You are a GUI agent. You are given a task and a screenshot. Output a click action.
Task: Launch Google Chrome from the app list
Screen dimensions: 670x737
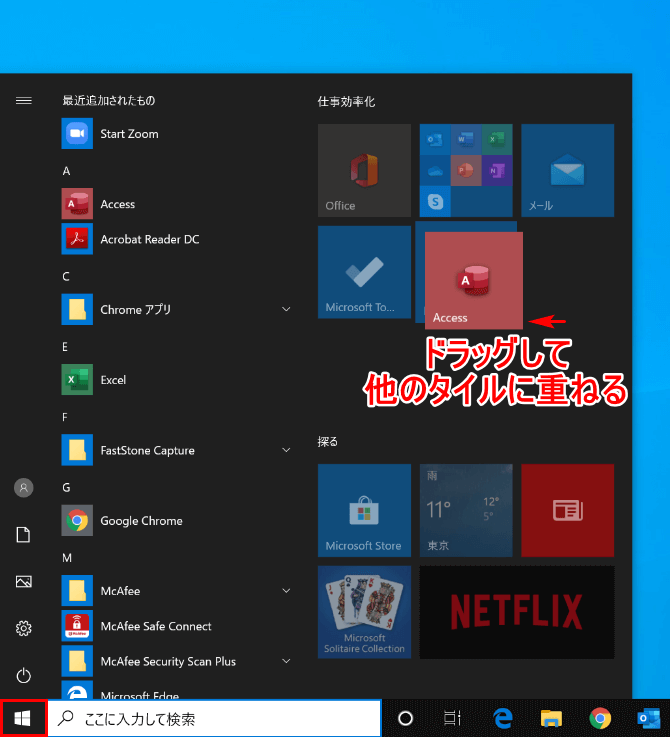pyautogui.click(x=176, y=521)
